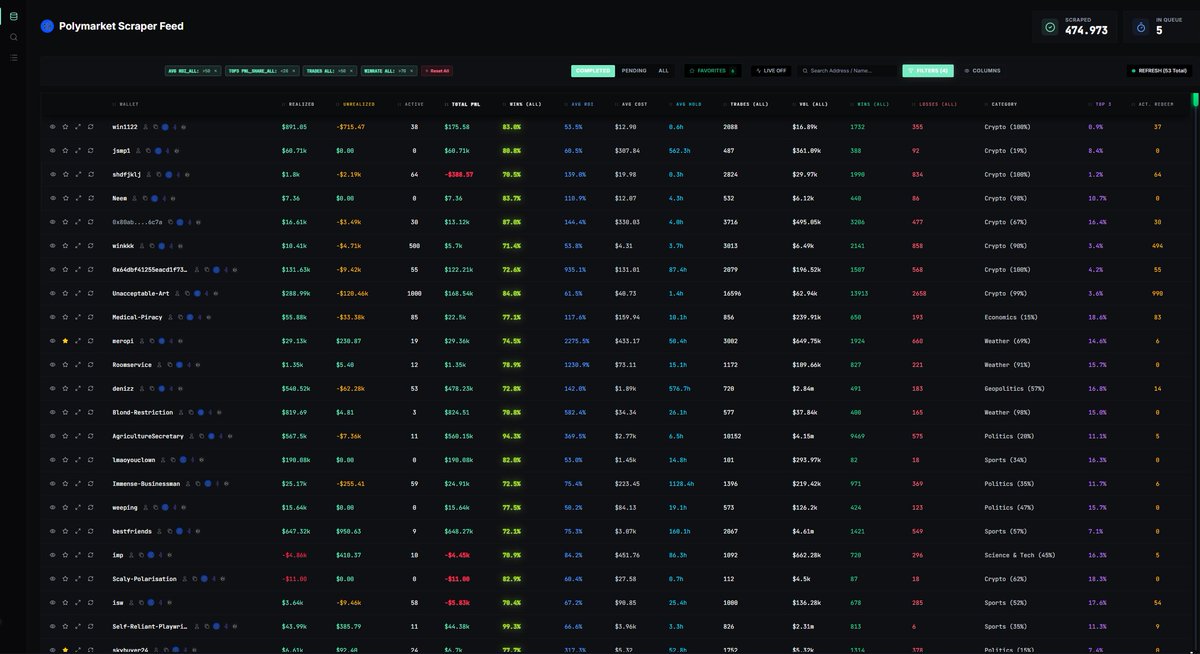The height and width of the screenshot is (654, 1200).
Task: Open blue profile circle for Blond-Restriction
Action: [x=201, y=412]
